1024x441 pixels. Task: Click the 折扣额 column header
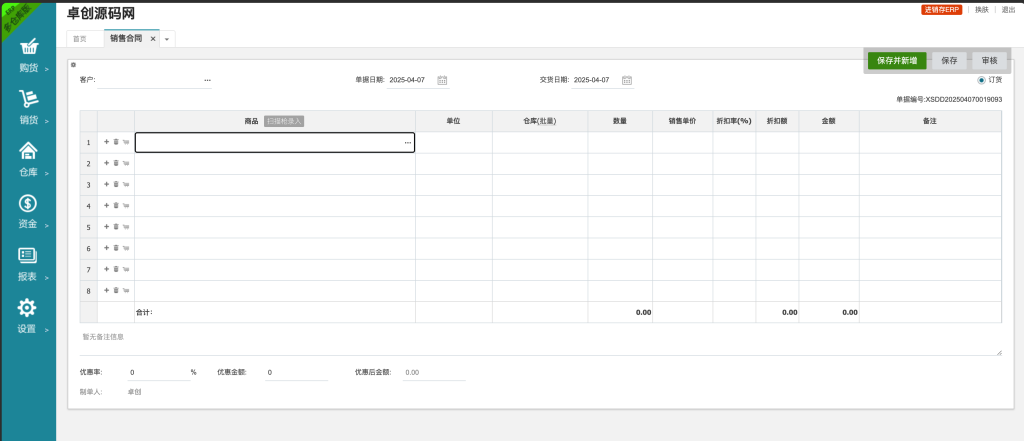pos(777,121)
